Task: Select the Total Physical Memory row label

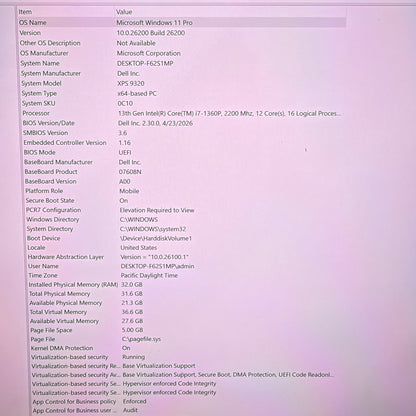Action: [60, 294]
